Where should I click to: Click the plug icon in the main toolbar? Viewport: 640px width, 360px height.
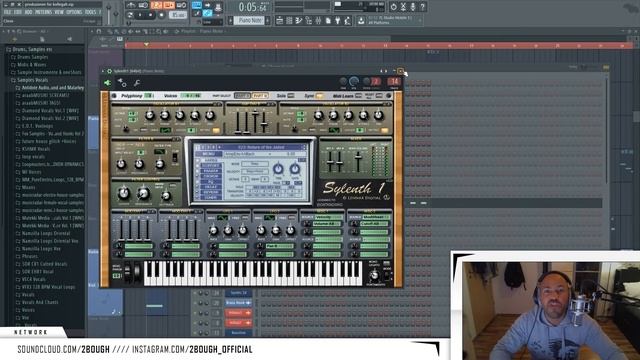pos(338,20)
